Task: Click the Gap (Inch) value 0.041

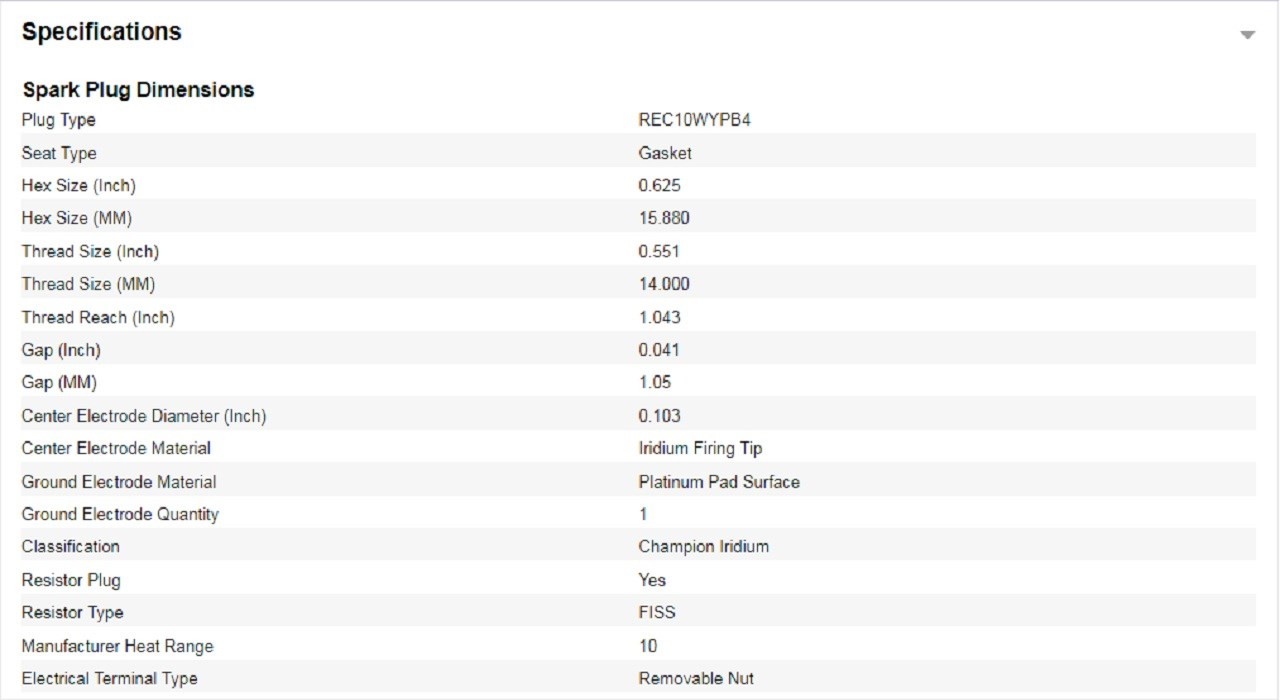Action: pos(659,350)
